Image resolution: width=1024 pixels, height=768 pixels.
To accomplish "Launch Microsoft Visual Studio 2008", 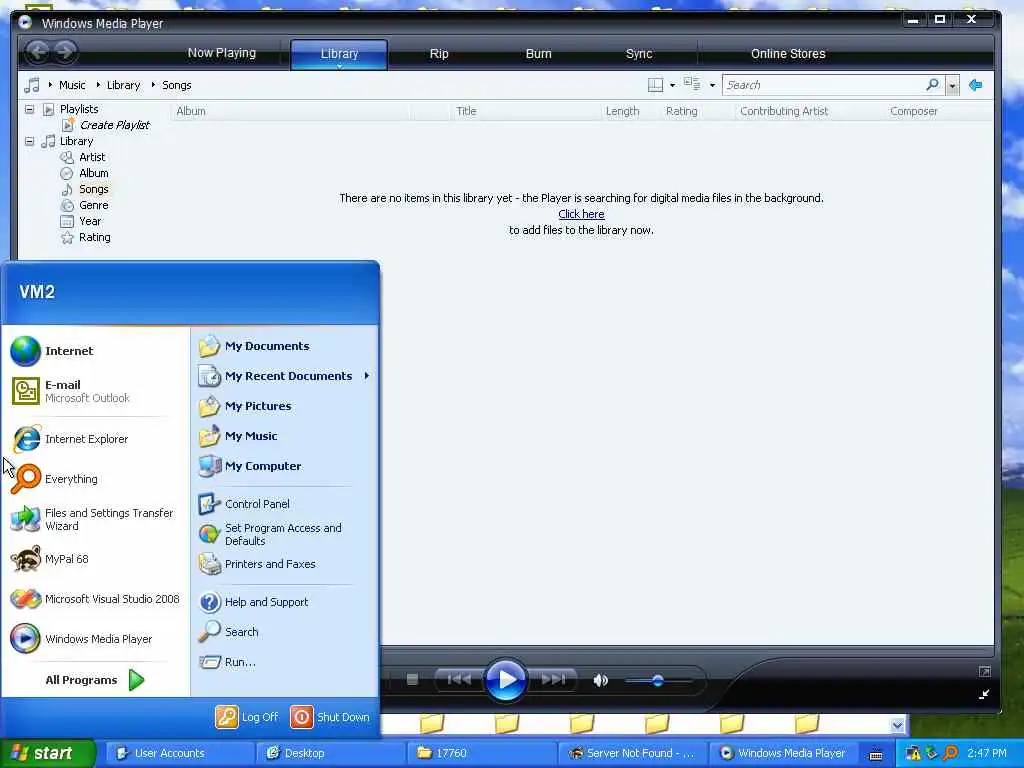I will click(x=96, y=599).
